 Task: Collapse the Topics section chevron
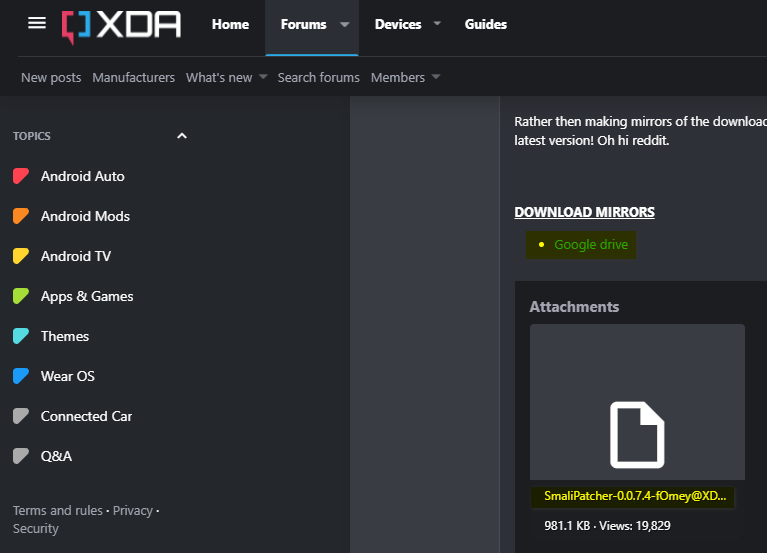[182, 136]
